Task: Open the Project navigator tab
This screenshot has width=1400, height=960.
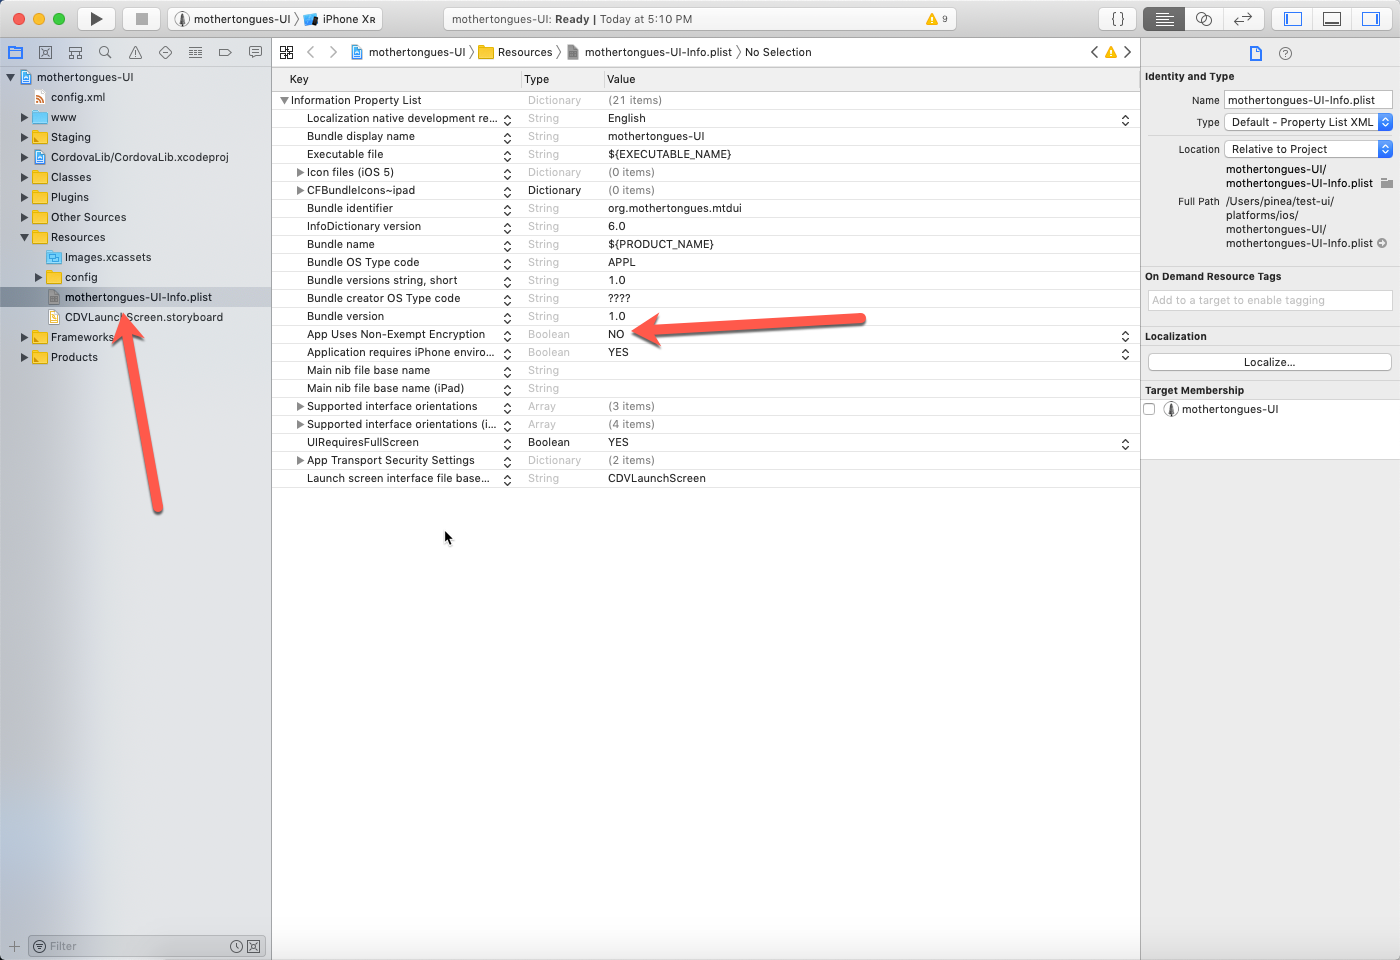Action: (15, 52)
